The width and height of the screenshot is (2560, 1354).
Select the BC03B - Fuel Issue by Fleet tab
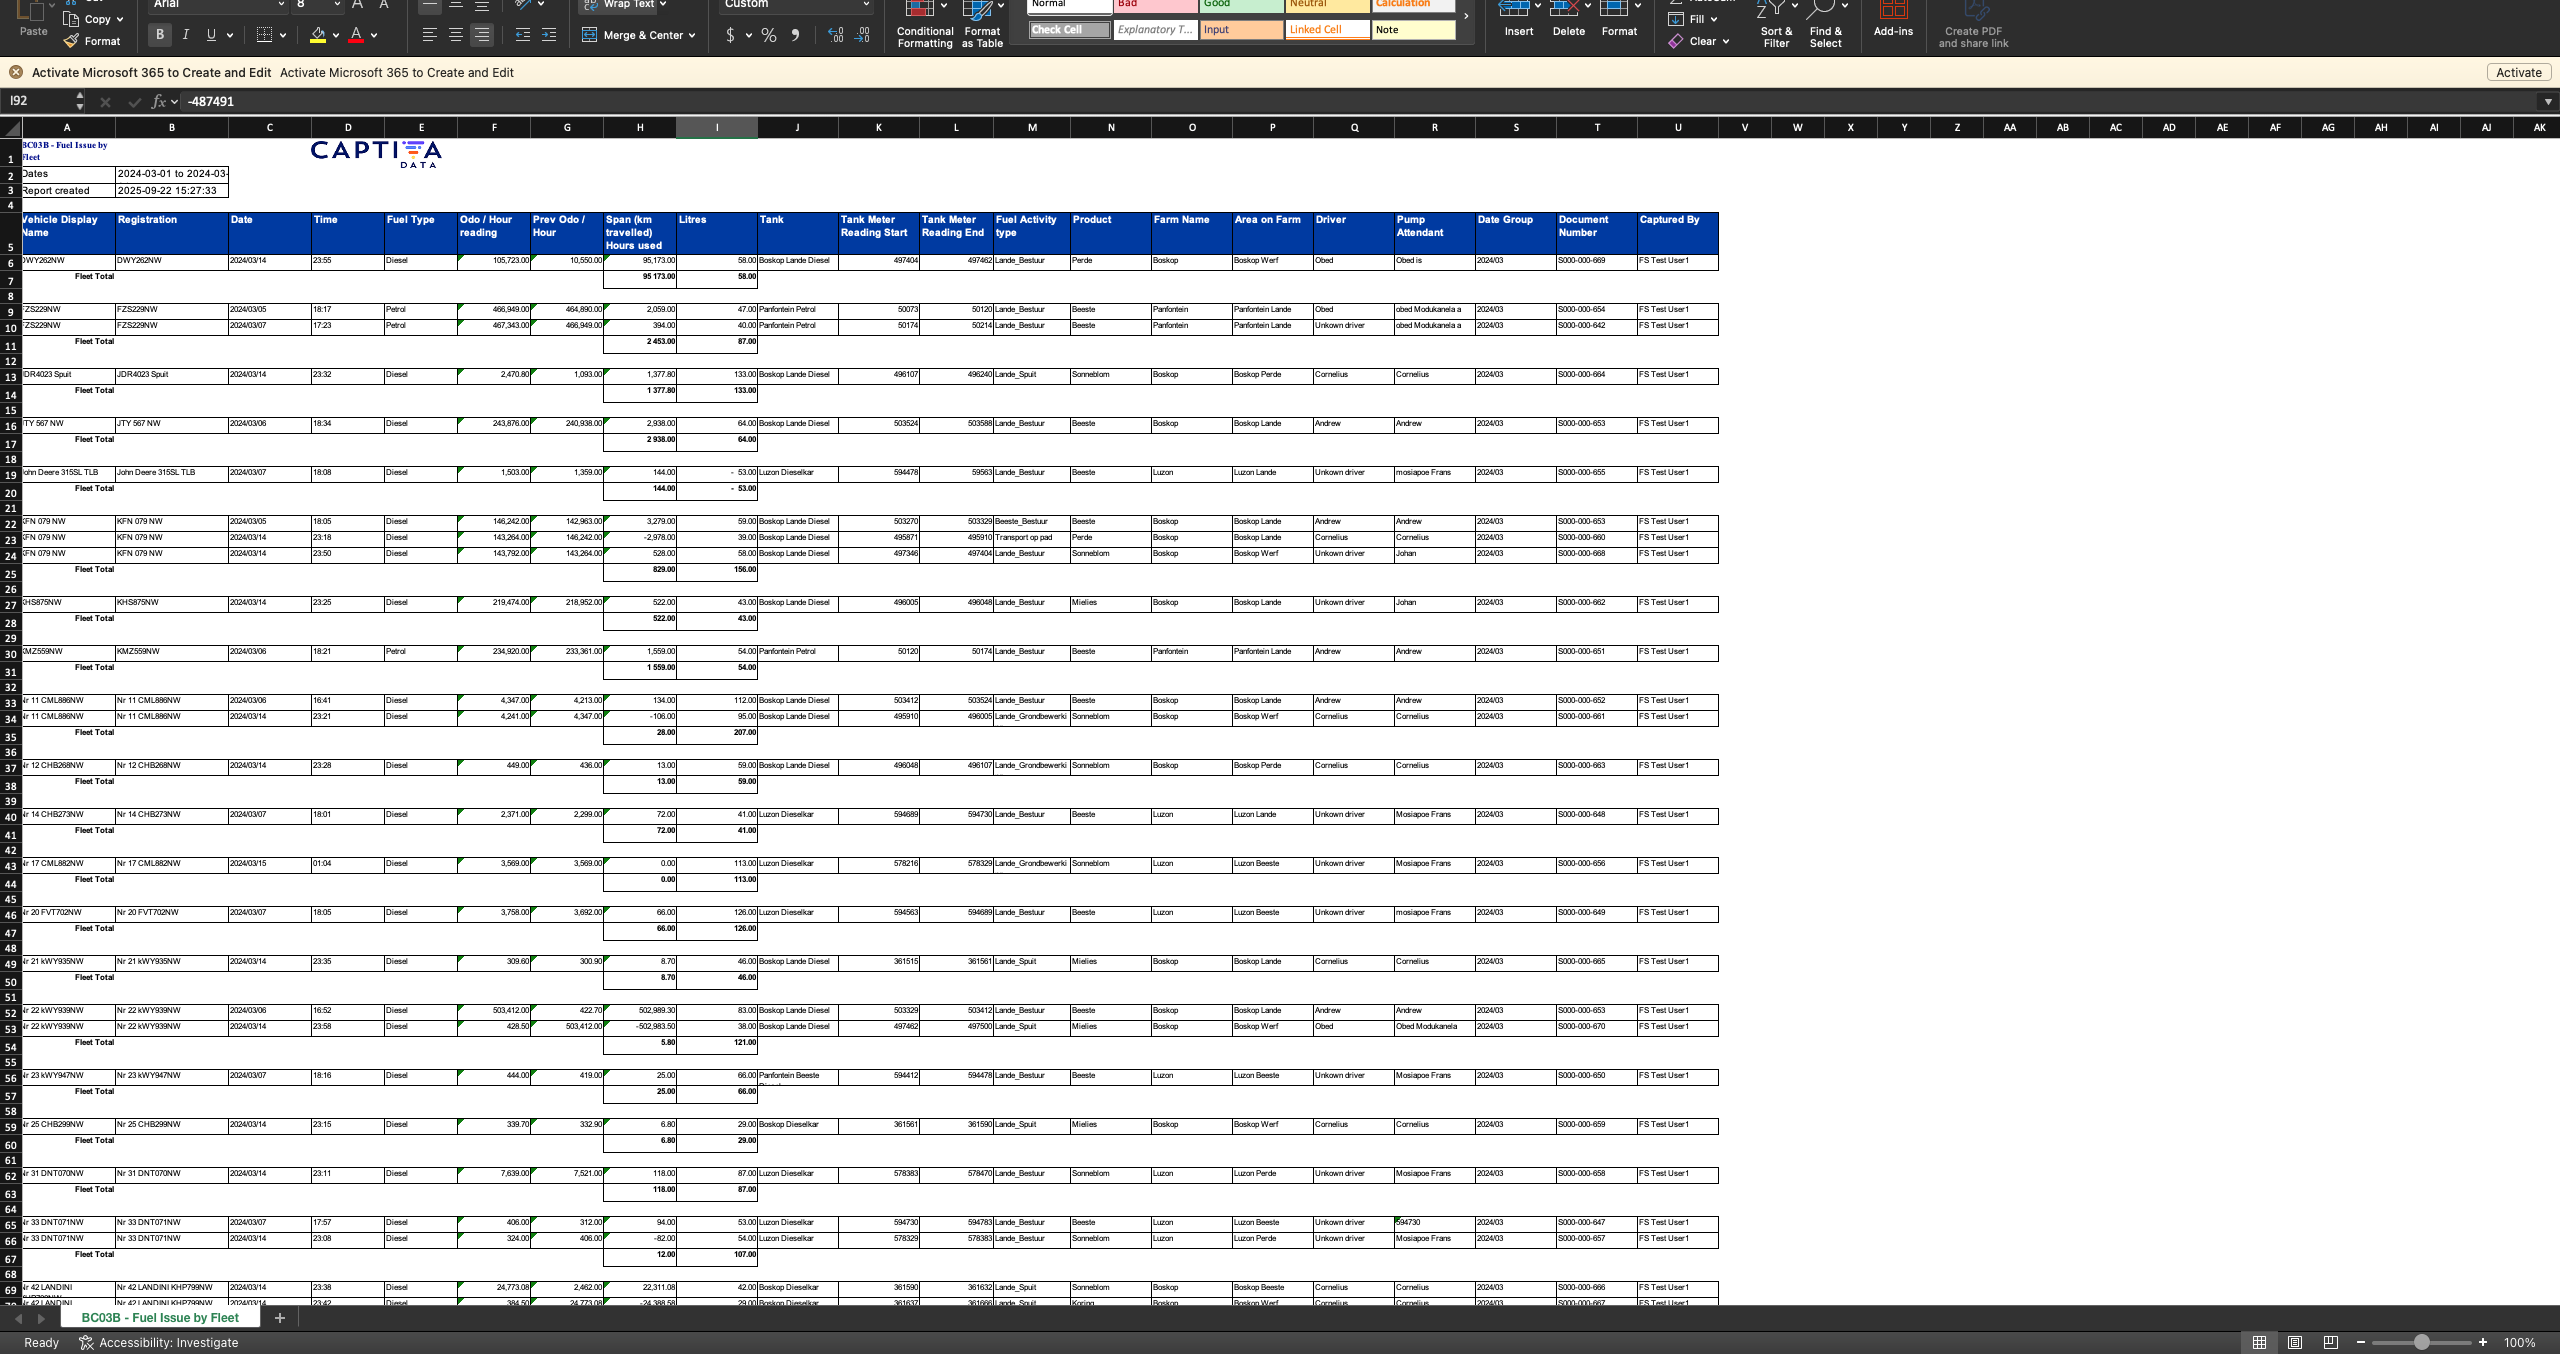(x=160, y=1317)
